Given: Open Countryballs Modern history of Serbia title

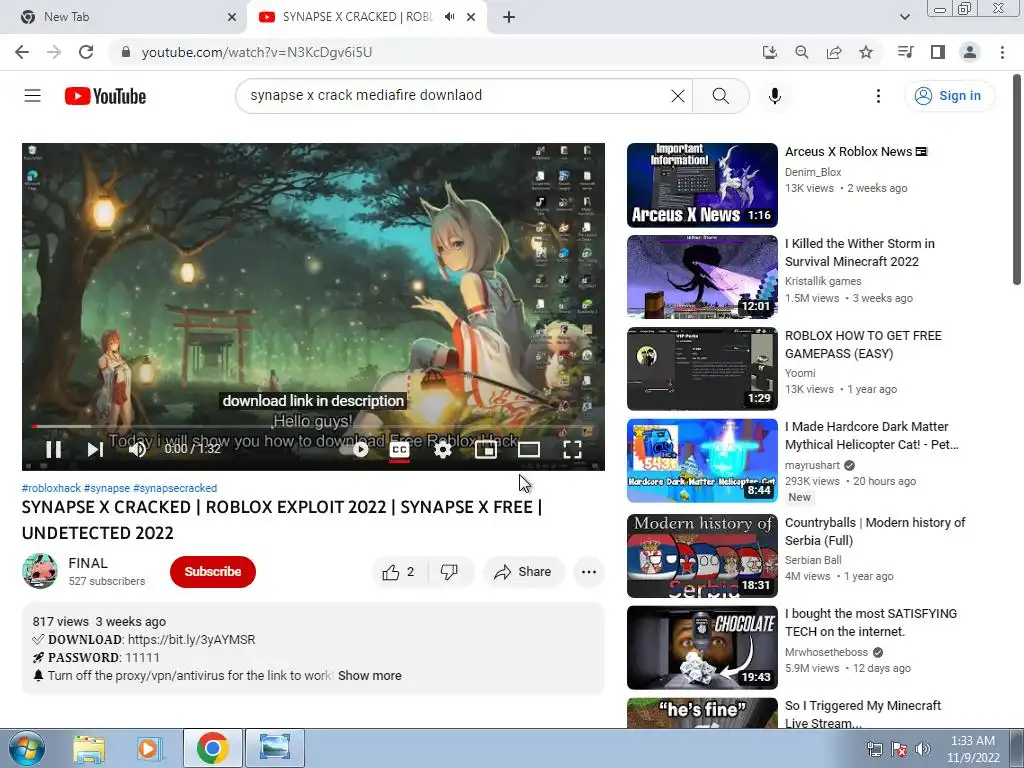Looking at the screenshot, I should 875,532.
